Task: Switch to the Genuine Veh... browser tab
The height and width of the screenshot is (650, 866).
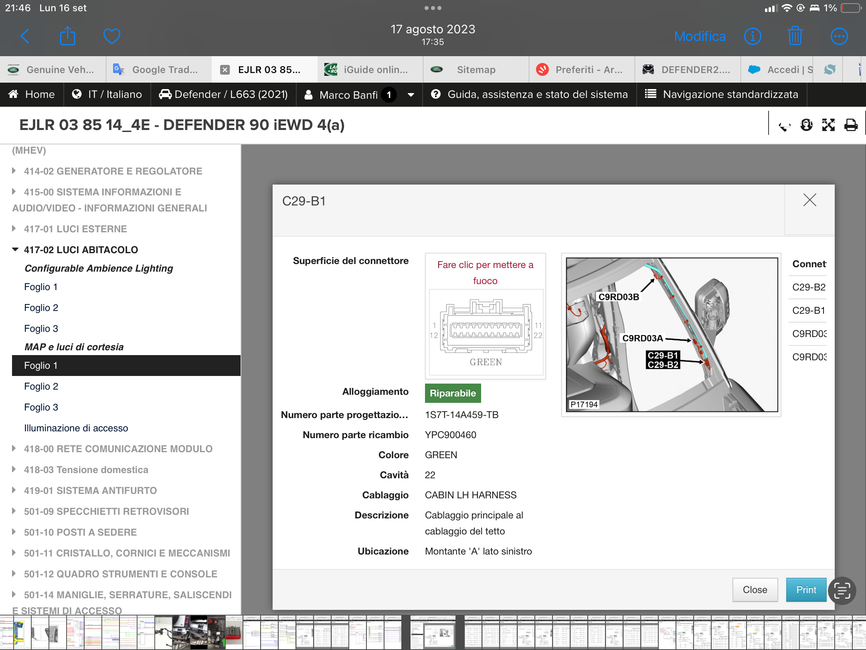Action: click(53, 70)
